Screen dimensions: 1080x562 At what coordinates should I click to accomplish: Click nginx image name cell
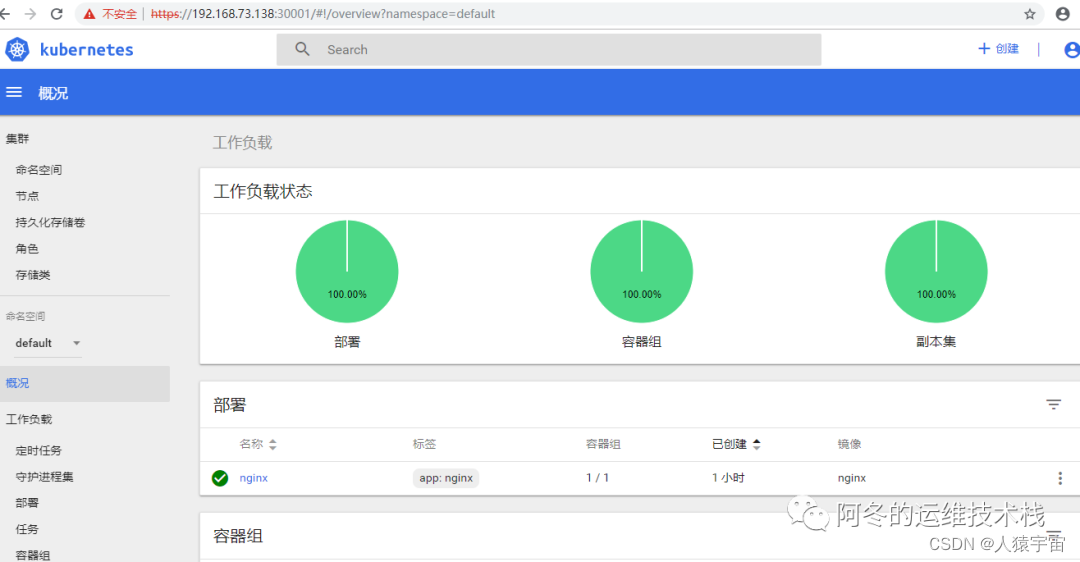tap(852, 478)
